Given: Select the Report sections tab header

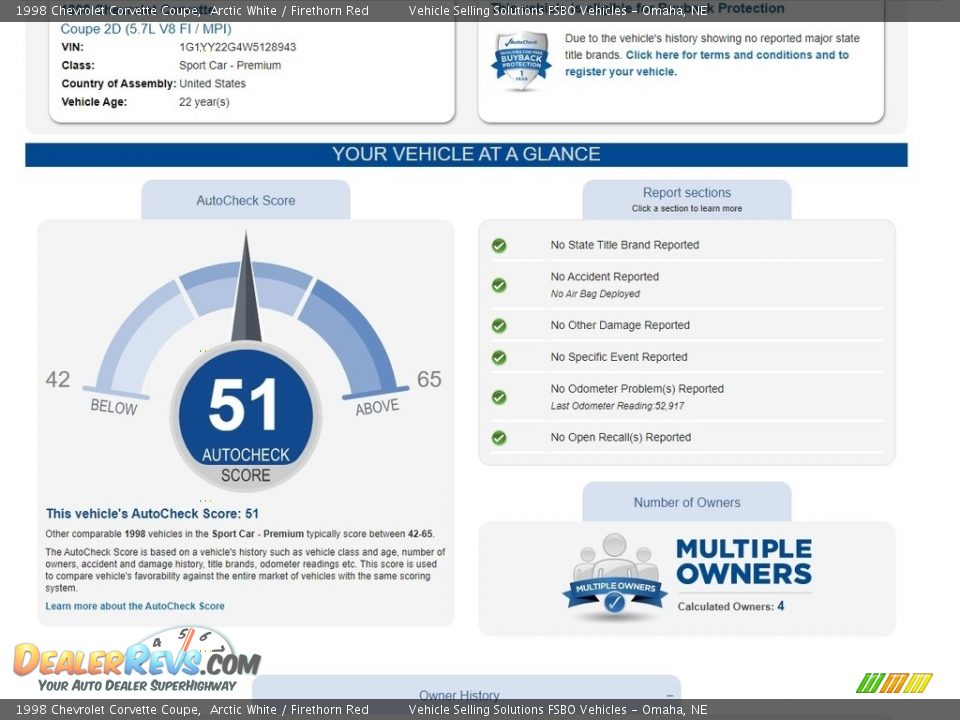Looking at the screenshot, I should click(687, 200).
